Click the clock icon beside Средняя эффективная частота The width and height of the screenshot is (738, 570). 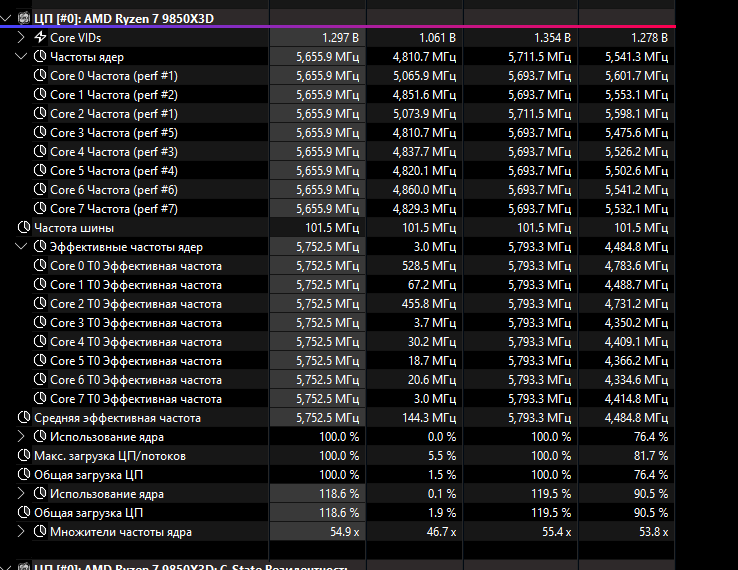pos(24,418)
